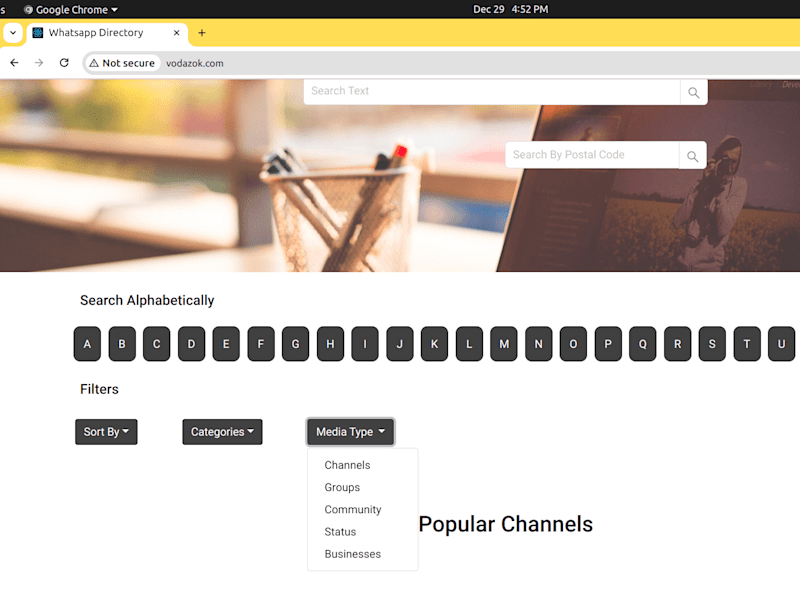Viewport: 800px width, 600px height.
Task: Close the Whatsapp Directory tab
Action: pos(177,33)
